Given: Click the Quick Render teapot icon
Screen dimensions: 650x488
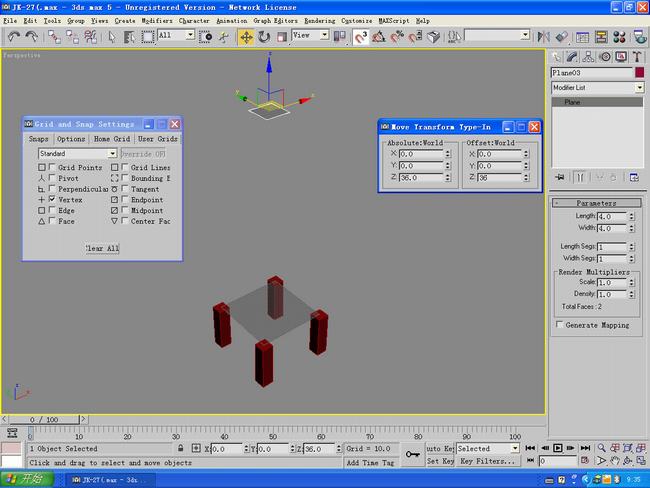Looking at the screenshot, I should click(x=640, y=37).
